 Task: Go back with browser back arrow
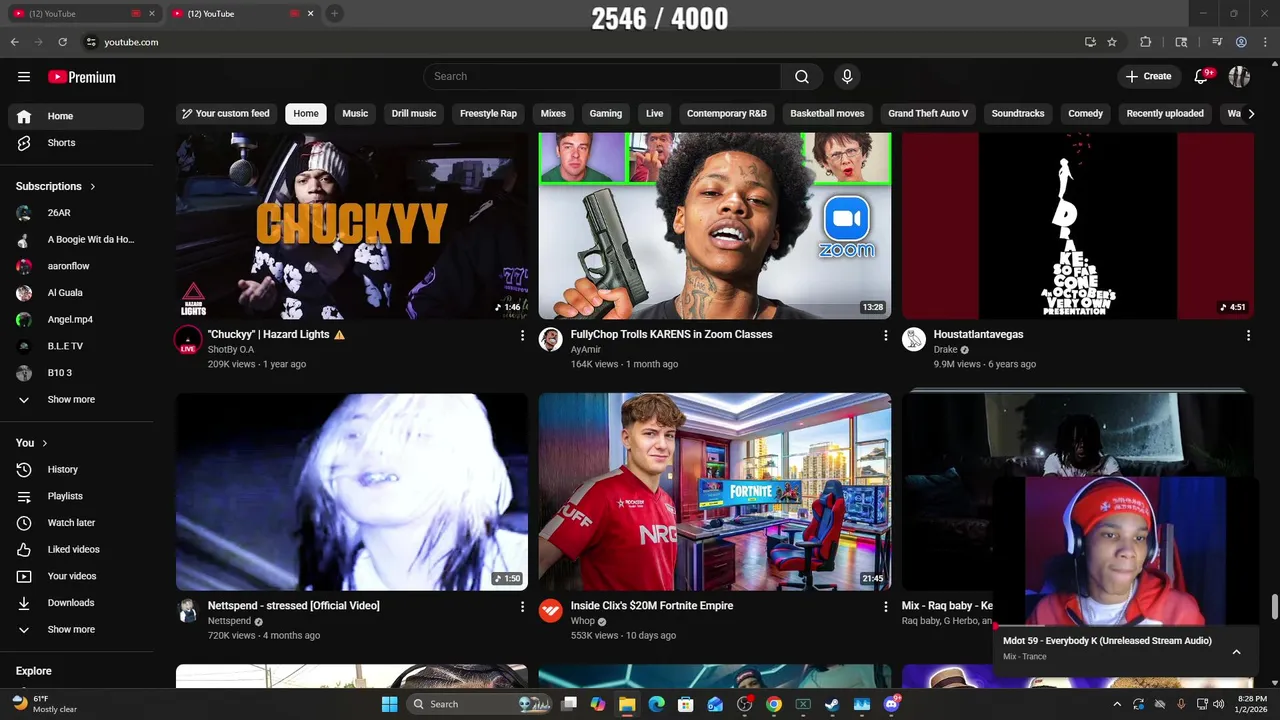tap(14, 42)
